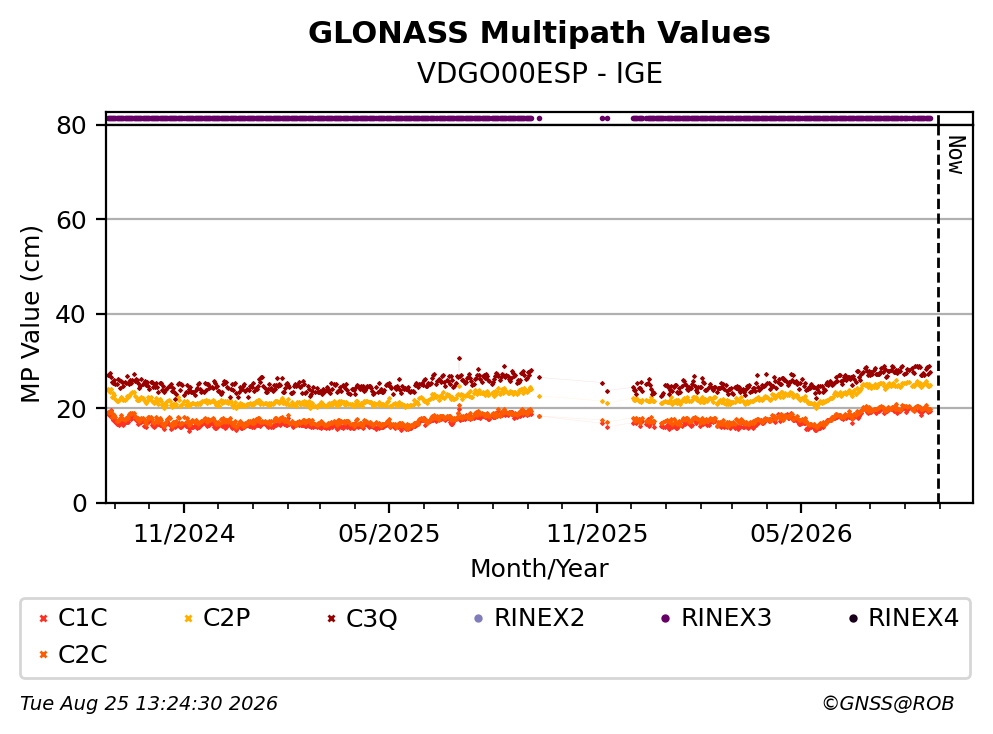Click the VDGO00ESP - IGE subtitle
The width and height of the screenshot is (993, 734).
(539, 73)
